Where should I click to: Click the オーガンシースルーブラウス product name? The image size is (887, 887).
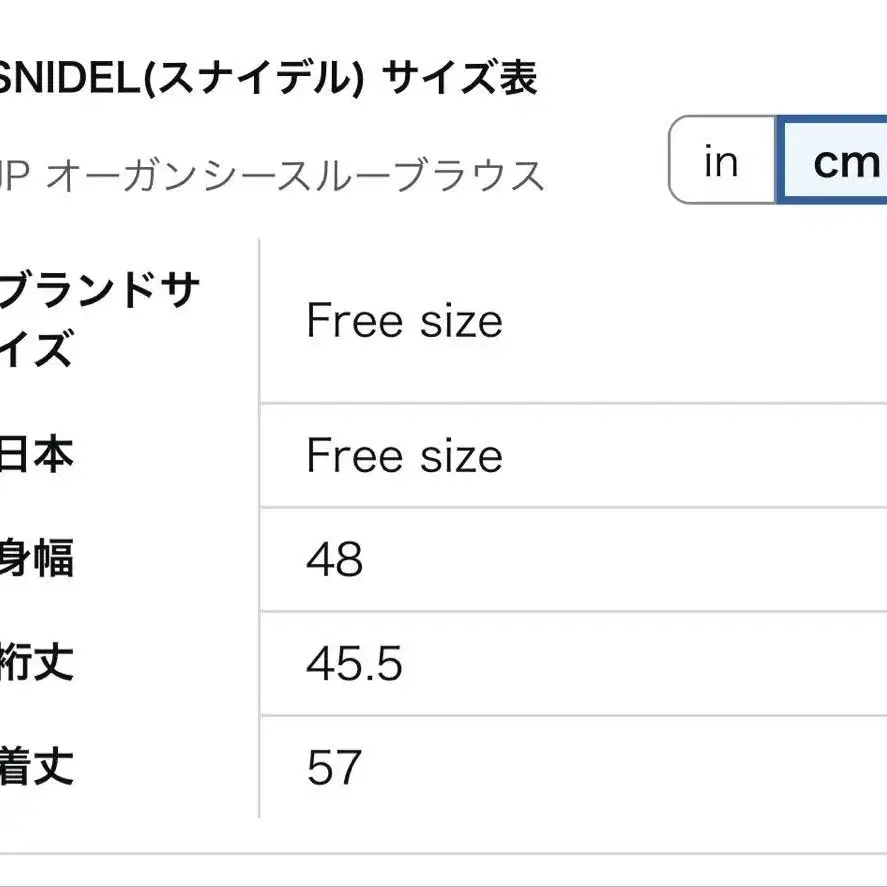294,176
